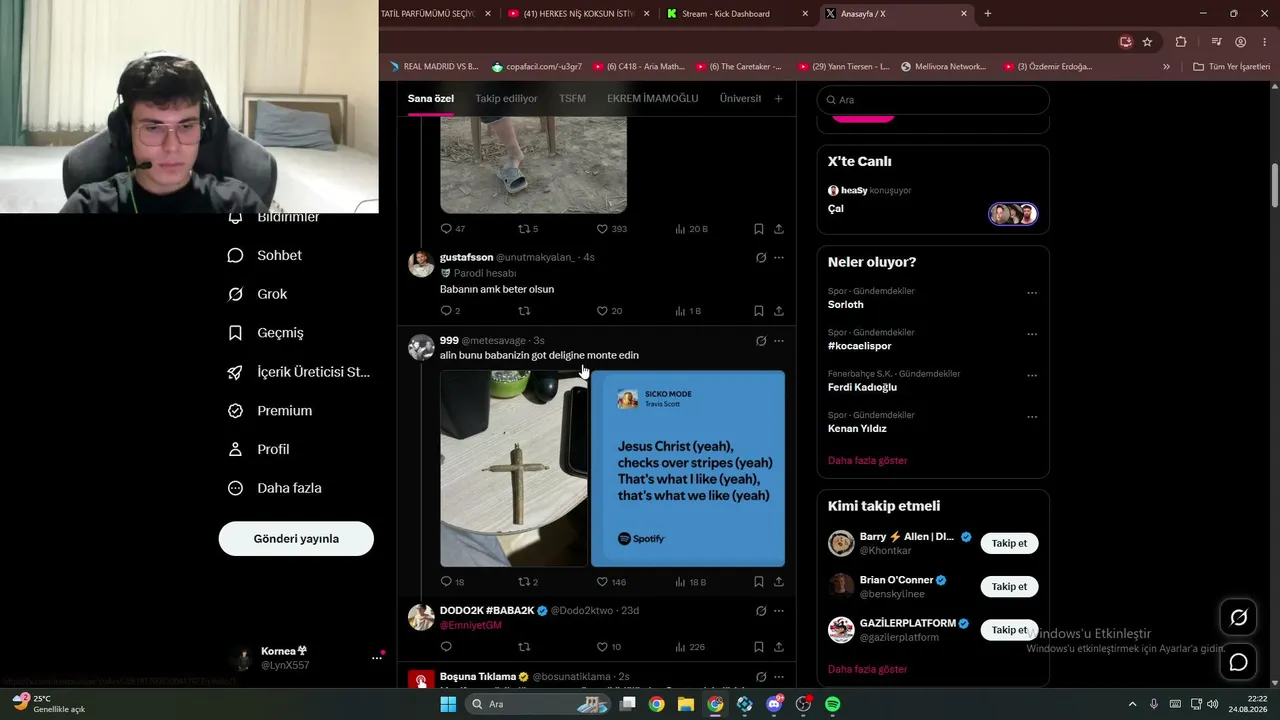The image size is (1280, 720).
Task: Switch to the Sana özel tab
Action: pos(431,99)
